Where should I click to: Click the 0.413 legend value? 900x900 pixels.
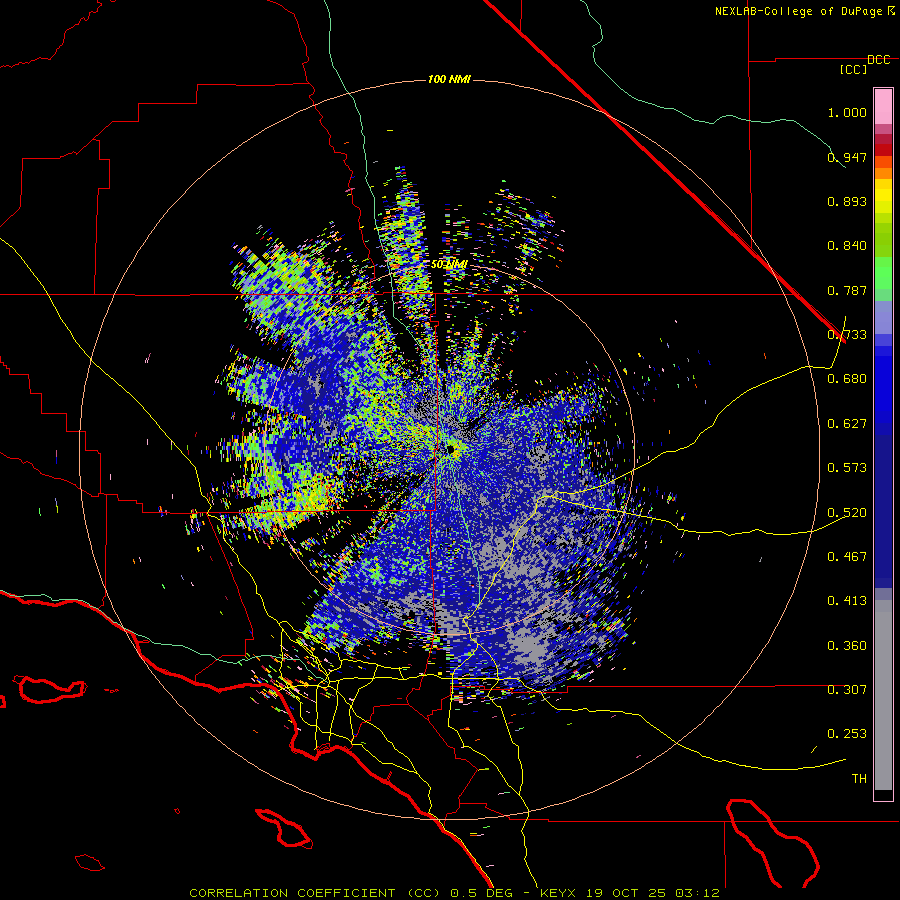[847, 601]
